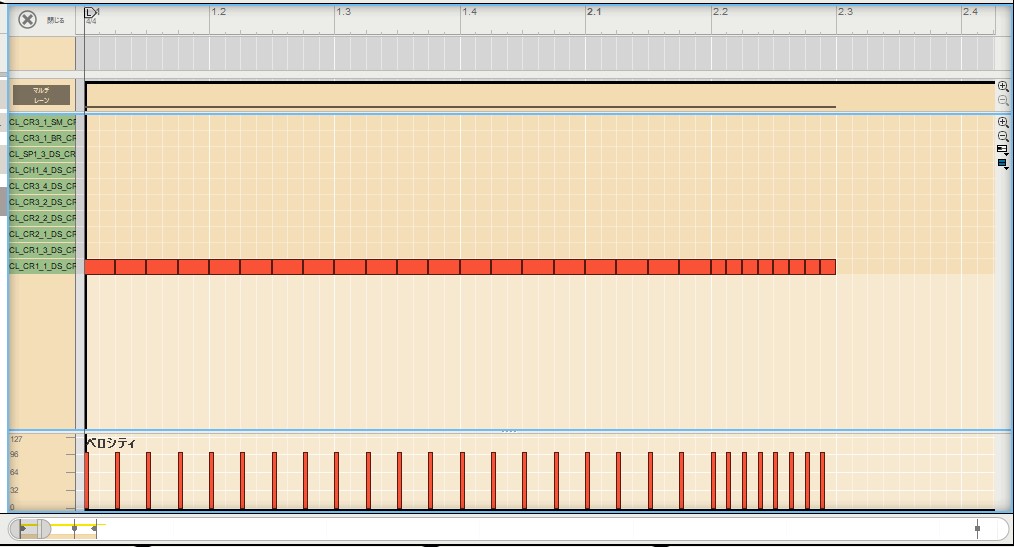Screen dimensions: 1014x547
Task: Click ruler position 1.2
Action: point(219,12)
